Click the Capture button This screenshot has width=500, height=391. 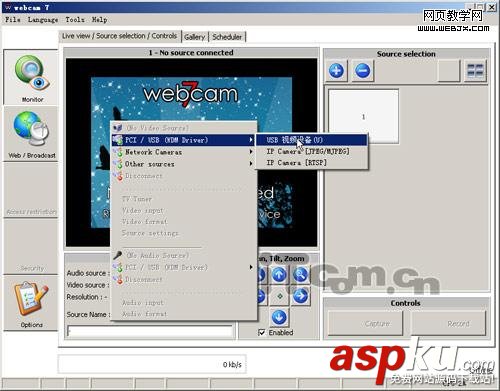(365, 323)
